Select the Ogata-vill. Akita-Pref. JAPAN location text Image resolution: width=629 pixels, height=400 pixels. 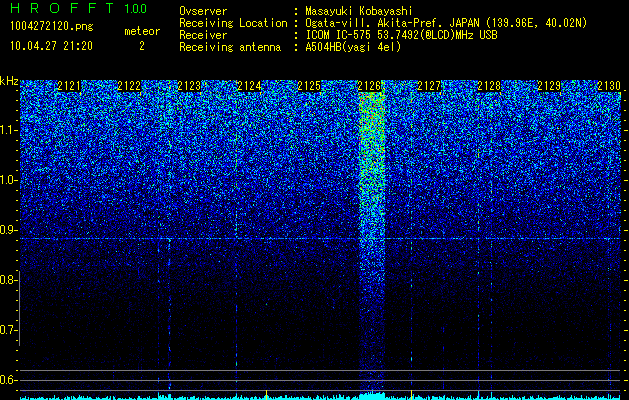tap(446, 23)
